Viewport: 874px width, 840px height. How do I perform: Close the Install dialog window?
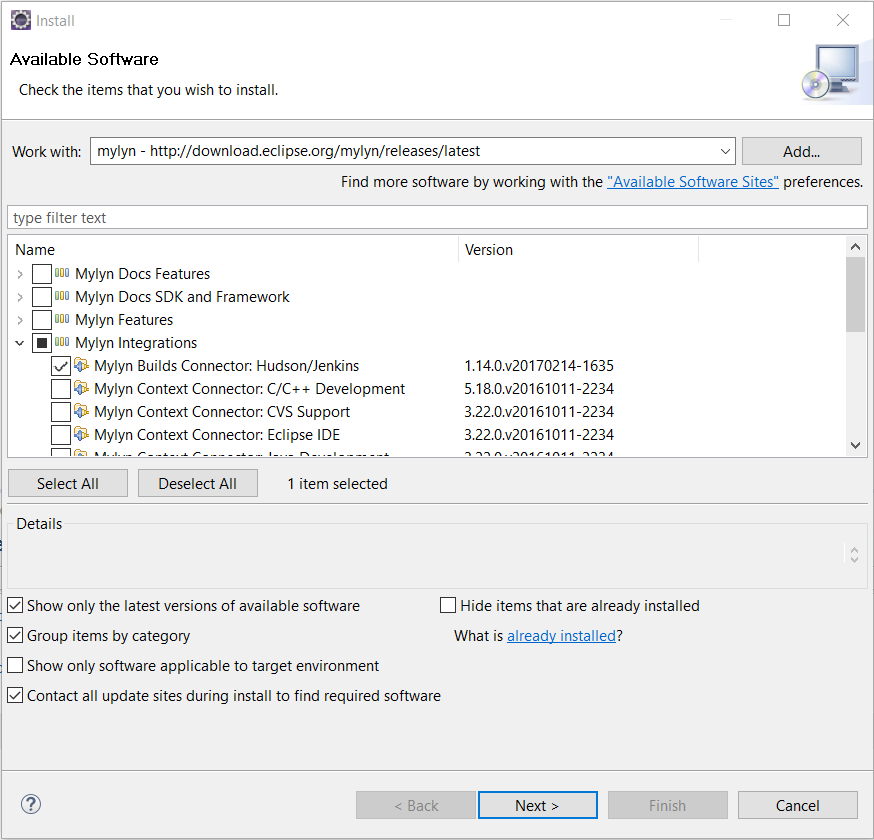(x=843, y=20)
